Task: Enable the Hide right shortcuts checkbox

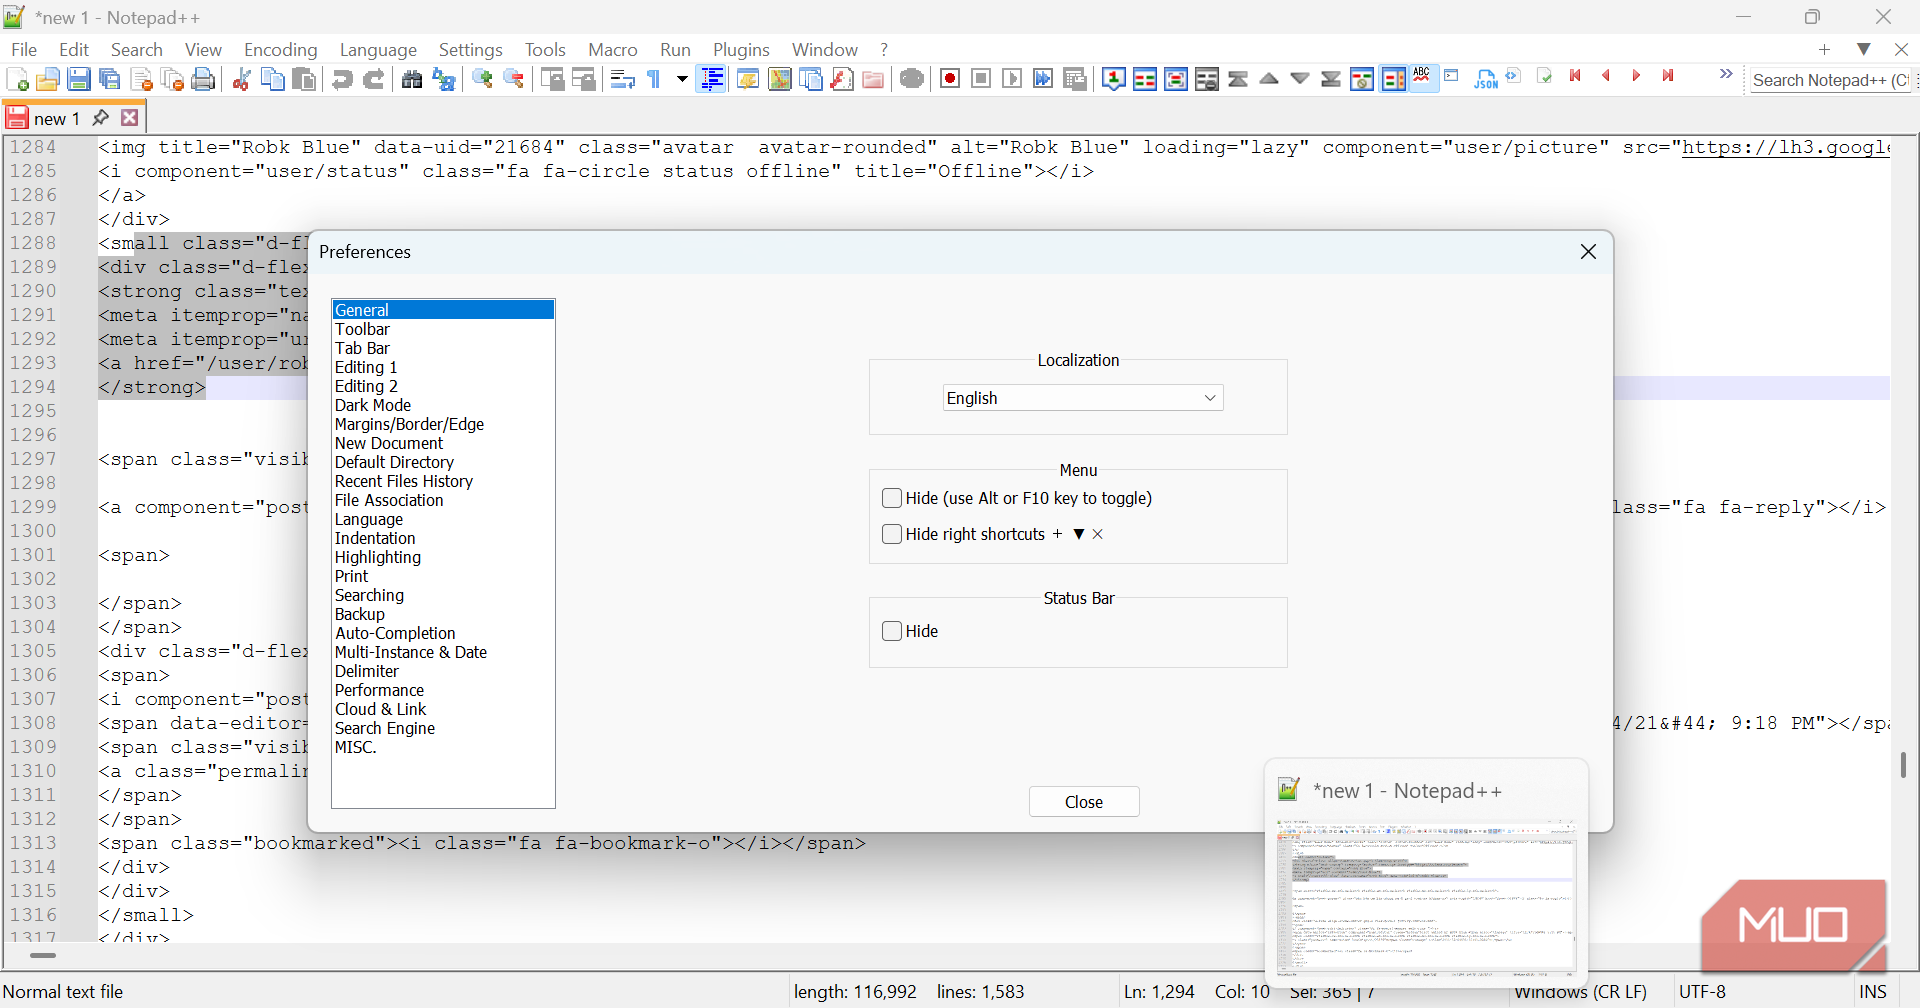Action: (892, 534)
